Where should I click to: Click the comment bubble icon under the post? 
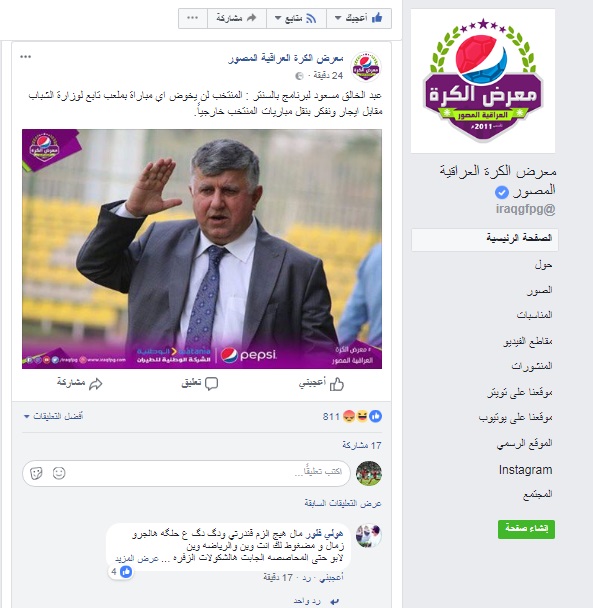(211, 384)
